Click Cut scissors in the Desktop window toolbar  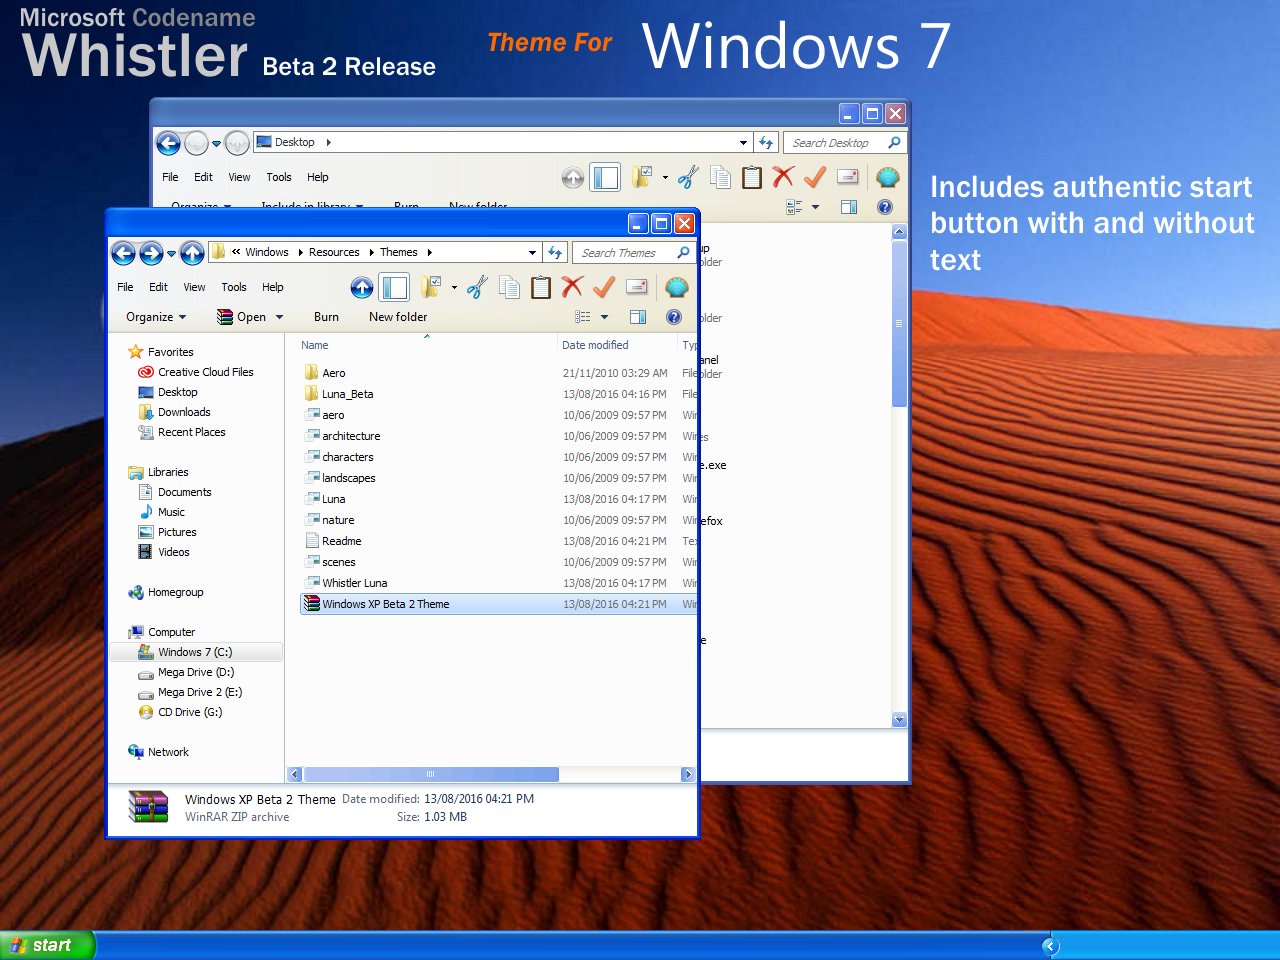(688, 178)
